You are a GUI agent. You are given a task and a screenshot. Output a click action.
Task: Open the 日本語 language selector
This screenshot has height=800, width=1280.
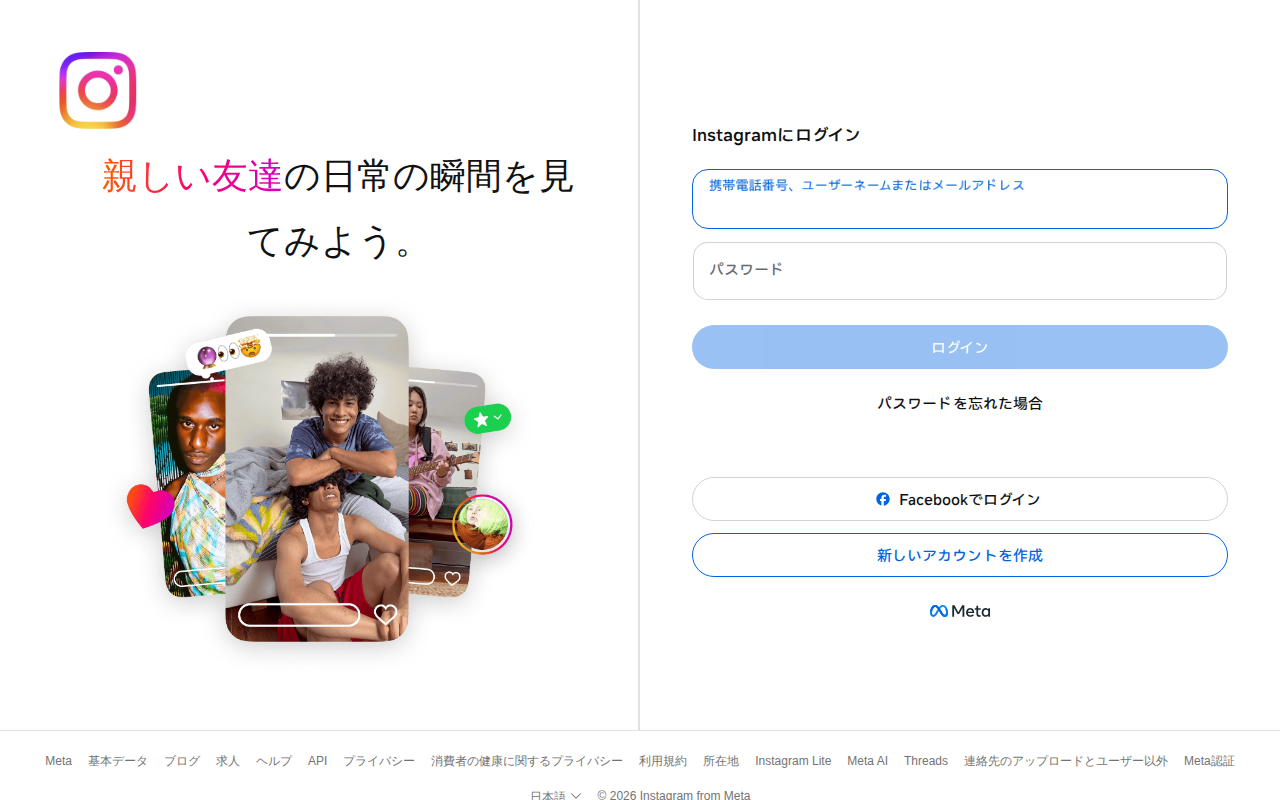(x=555, y=794)
